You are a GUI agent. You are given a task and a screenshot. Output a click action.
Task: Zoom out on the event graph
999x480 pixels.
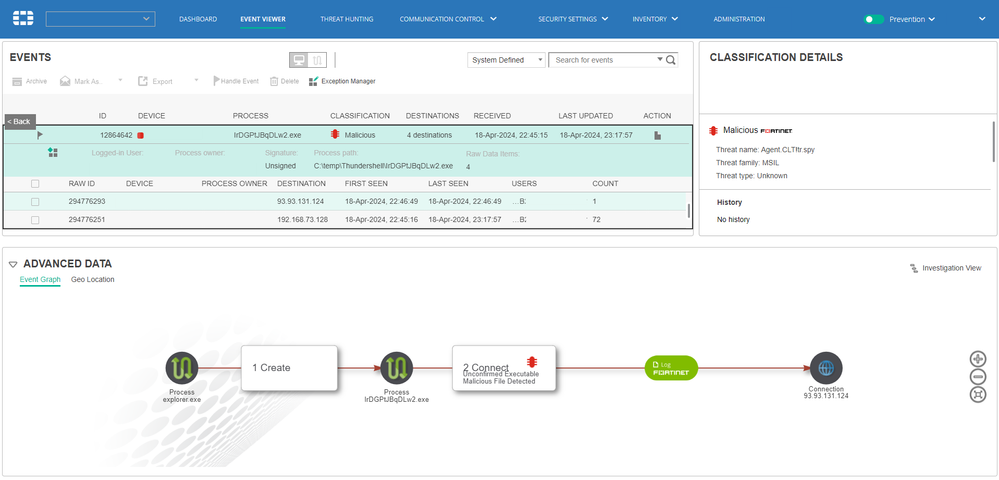[978, 377]
